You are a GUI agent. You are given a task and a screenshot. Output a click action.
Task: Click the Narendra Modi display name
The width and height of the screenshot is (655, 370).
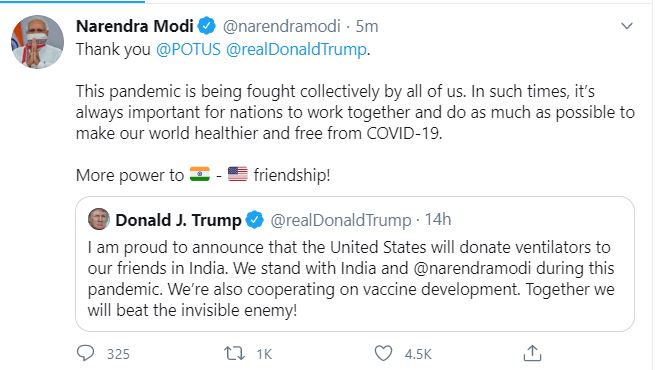click(x=135, y=26)
